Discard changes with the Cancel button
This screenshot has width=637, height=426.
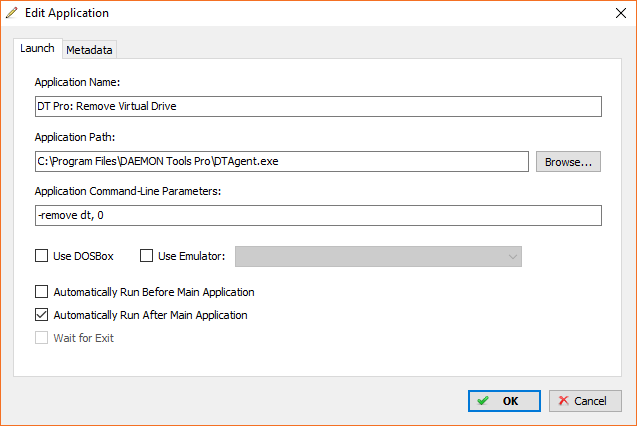click(x=585, y=401)
